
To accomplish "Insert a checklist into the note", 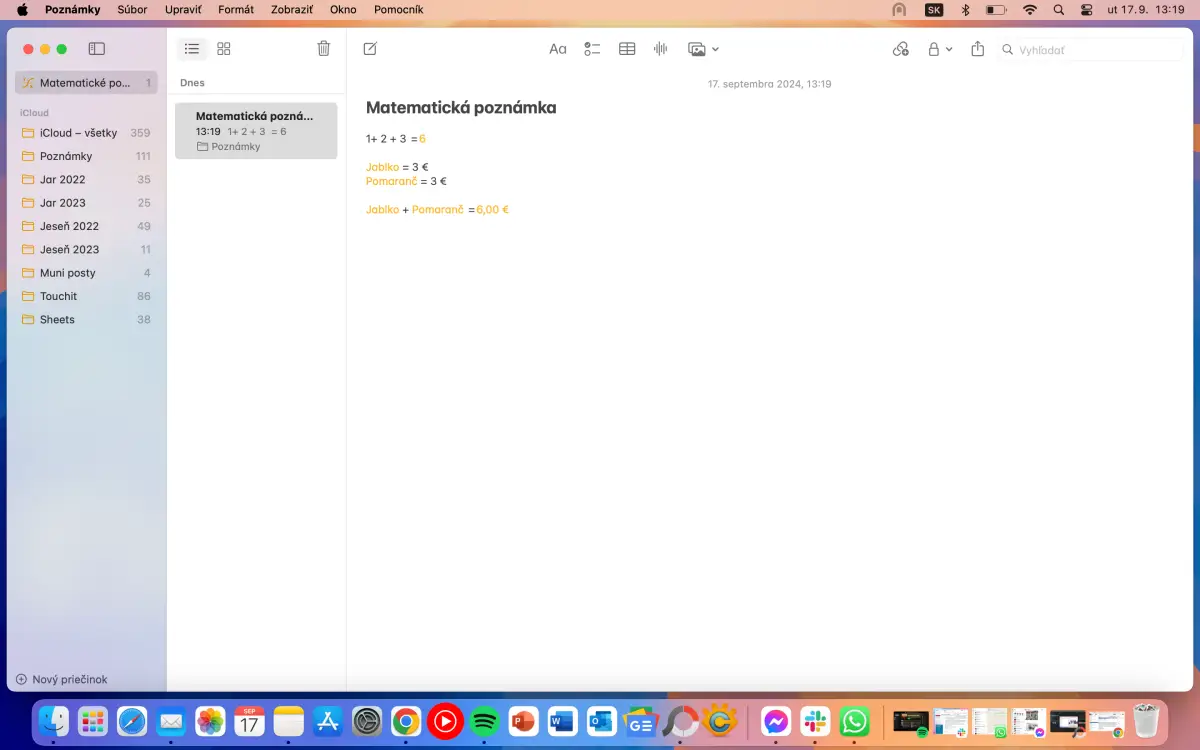I will (592, 49).
